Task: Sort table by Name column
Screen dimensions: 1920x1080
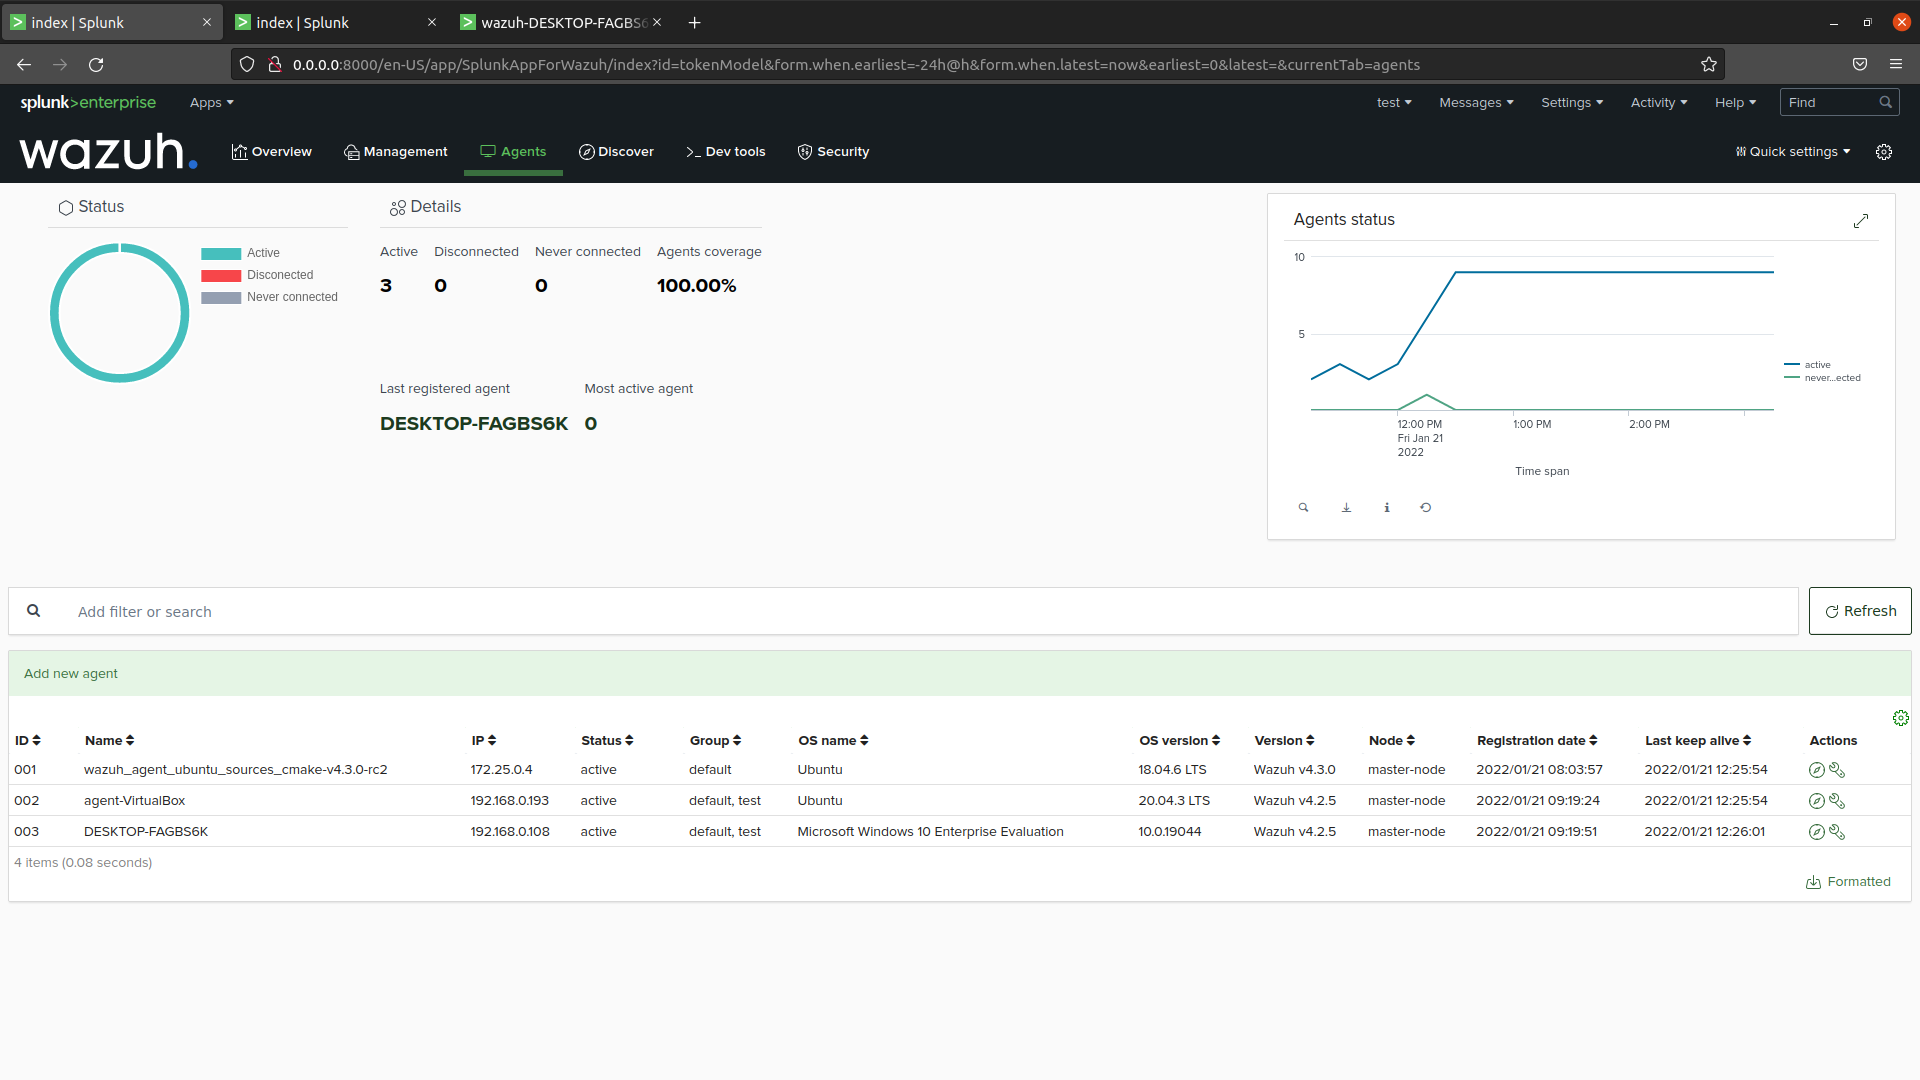Action: point(109,741)
